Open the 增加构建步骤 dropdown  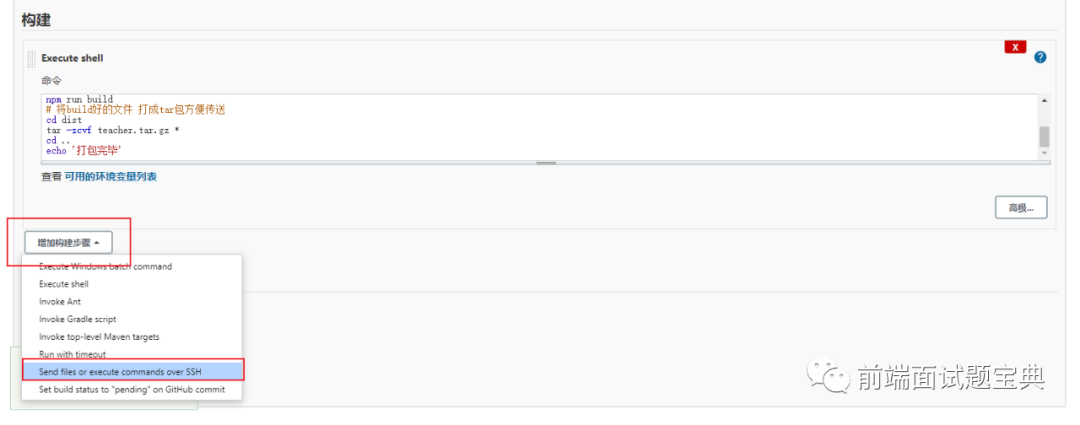pos(68,242)
